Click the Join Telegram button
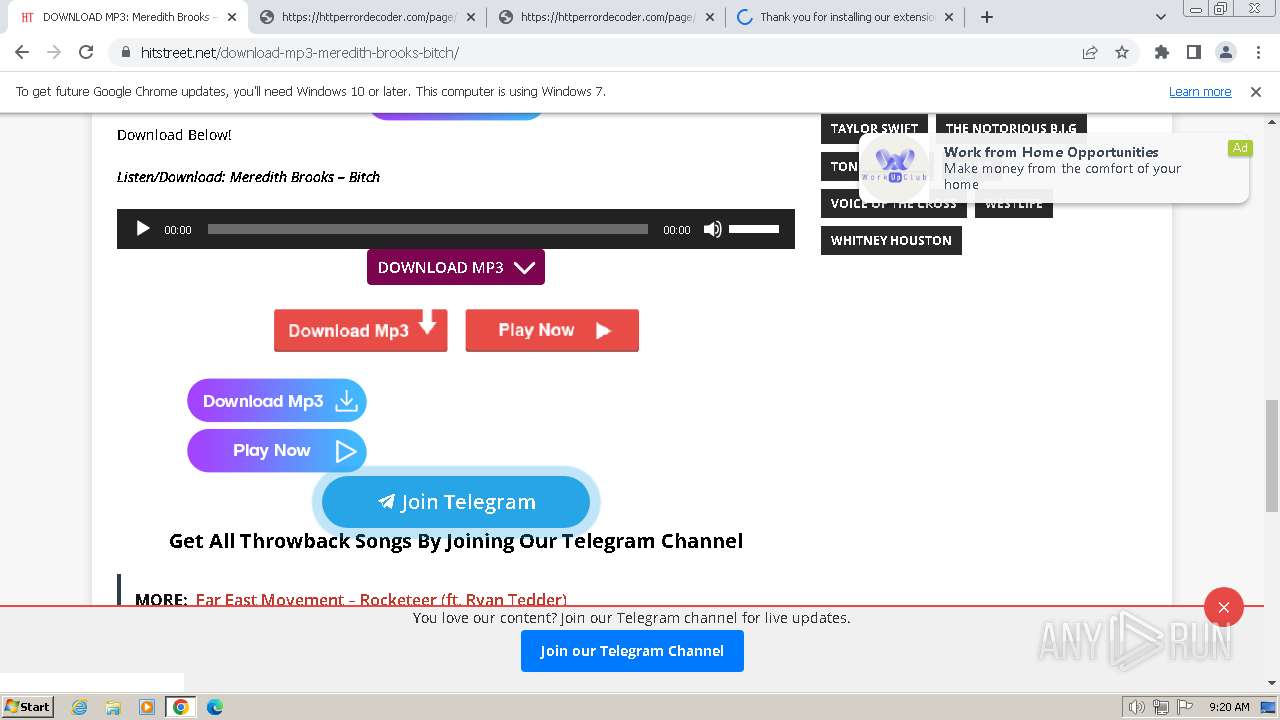Screen dimensions: 1280x720 coord(456,502)
